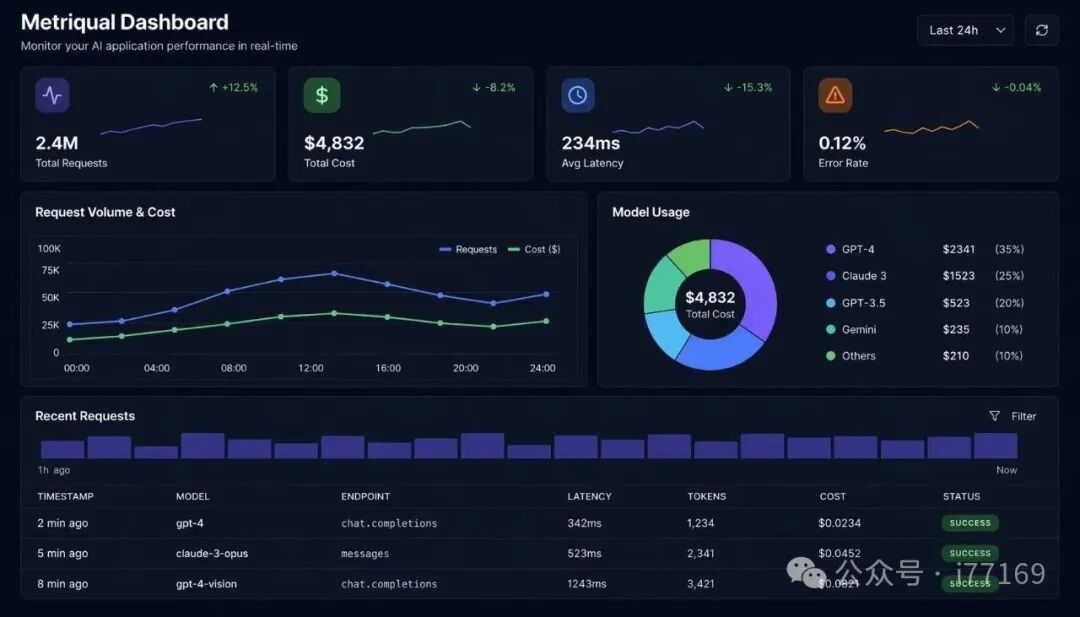1080x617 pixels.
Task: Click the GPT-4 purple legend dot
Action: (x=830, y=249)
